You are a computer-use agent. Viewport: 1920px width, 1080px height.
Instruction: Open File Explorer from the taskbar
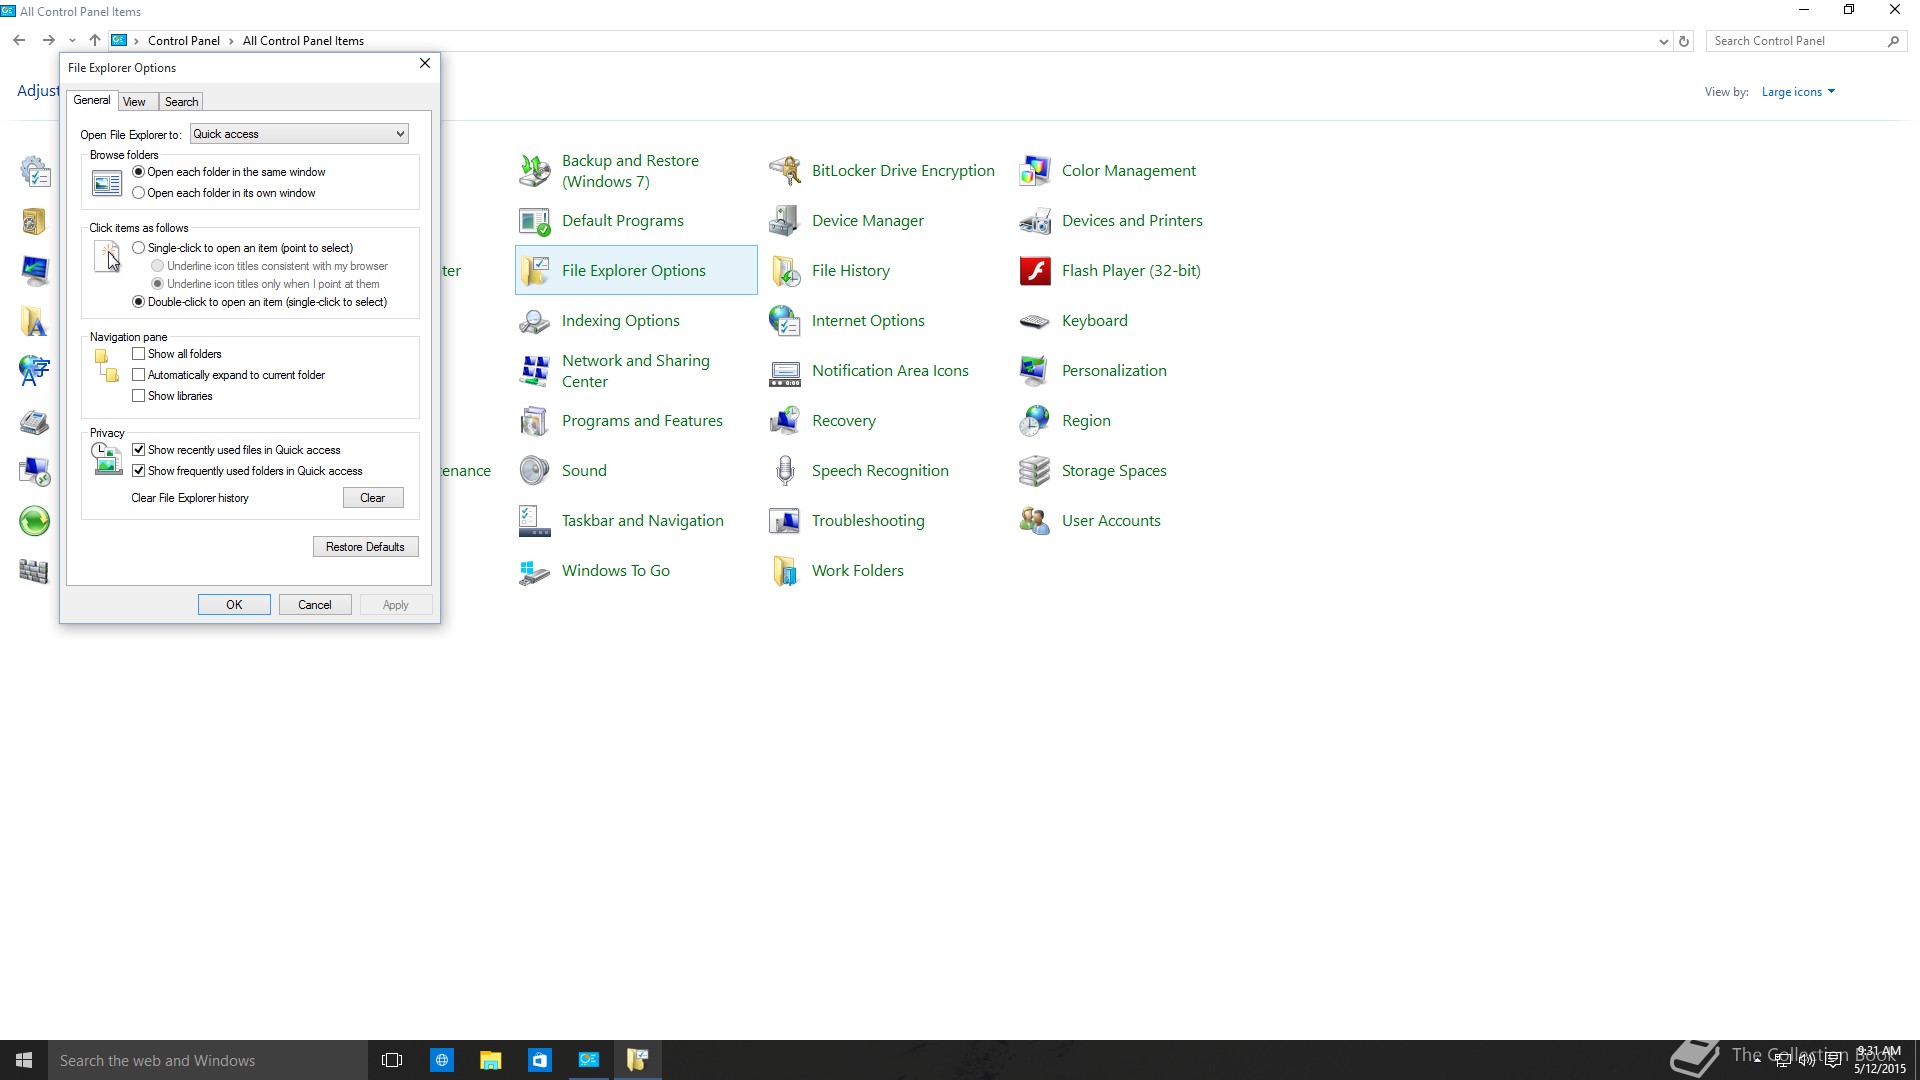pyautogui.click(x=490, y=1060)
